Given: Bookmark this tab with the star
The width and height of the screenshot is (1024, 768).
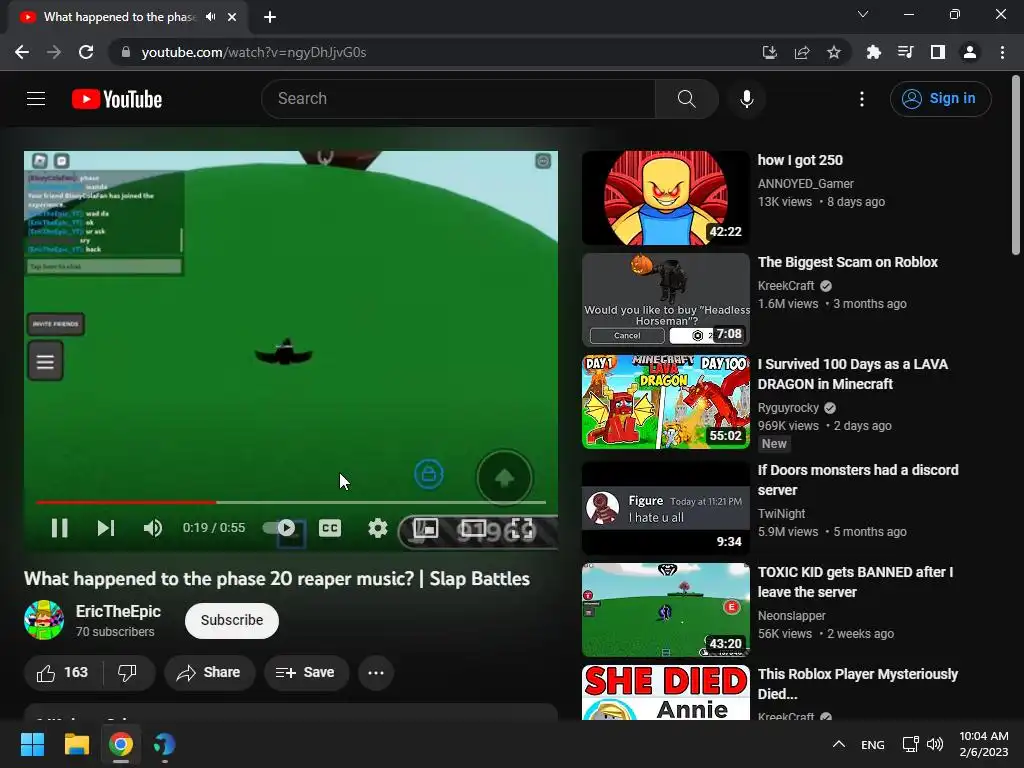Looking at the screenshot, I should coord(834,52).
